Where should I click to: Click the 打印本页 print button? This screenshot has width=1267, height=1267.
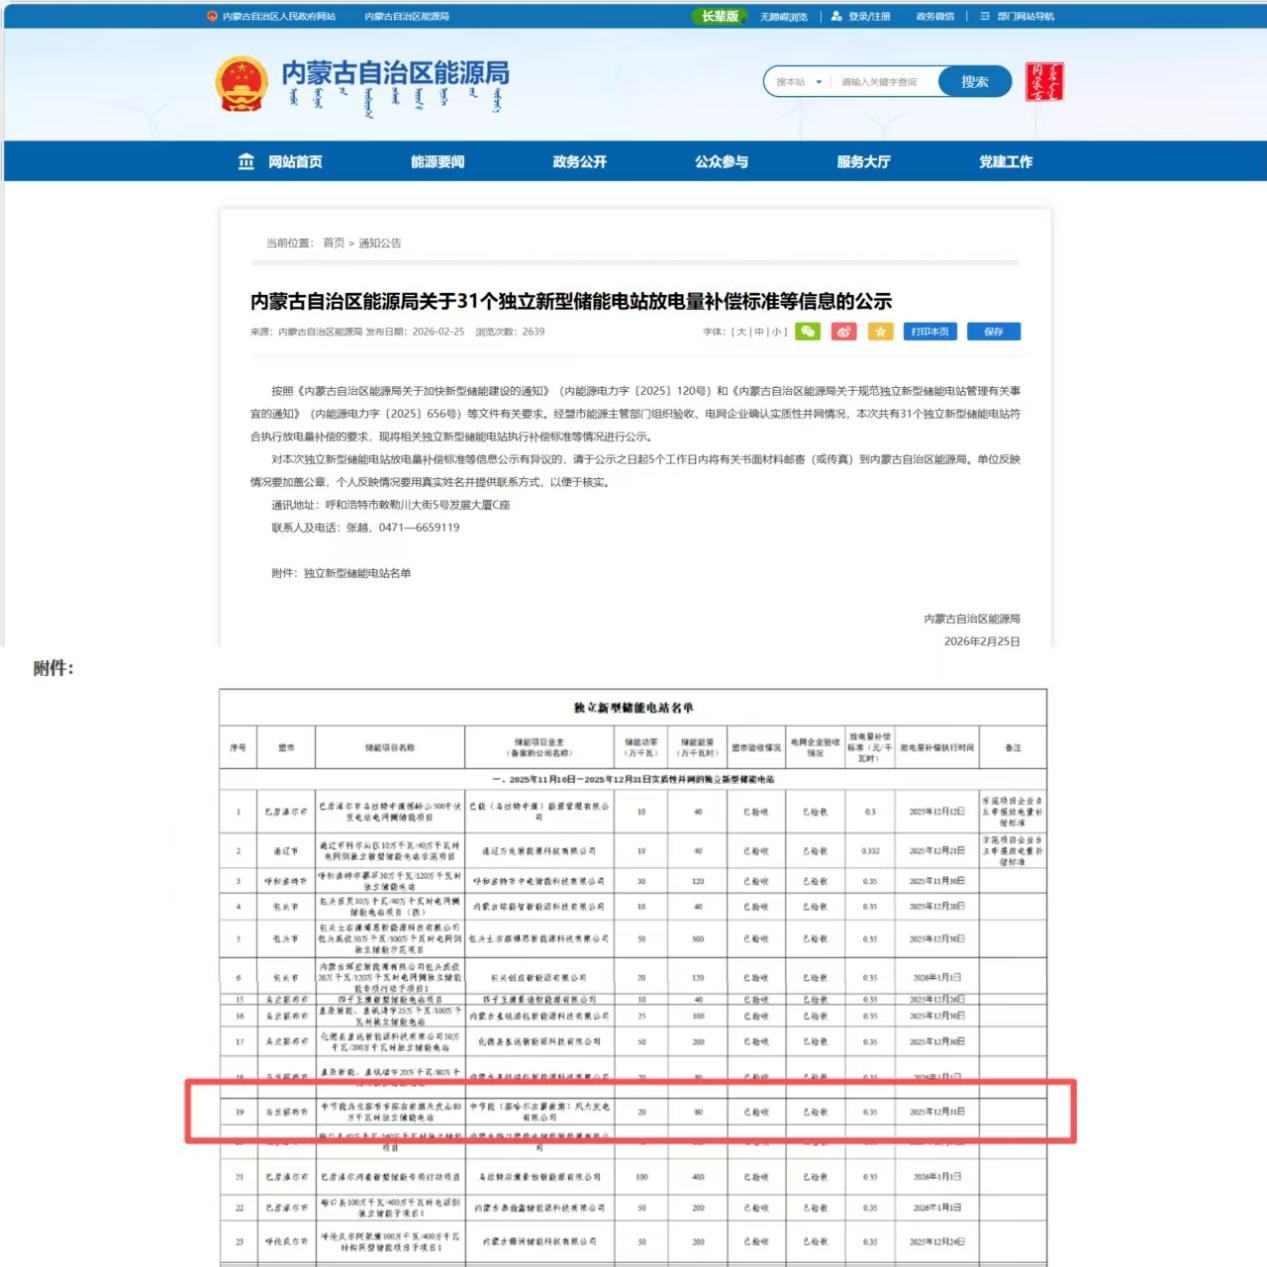click(x=930, y=332)
